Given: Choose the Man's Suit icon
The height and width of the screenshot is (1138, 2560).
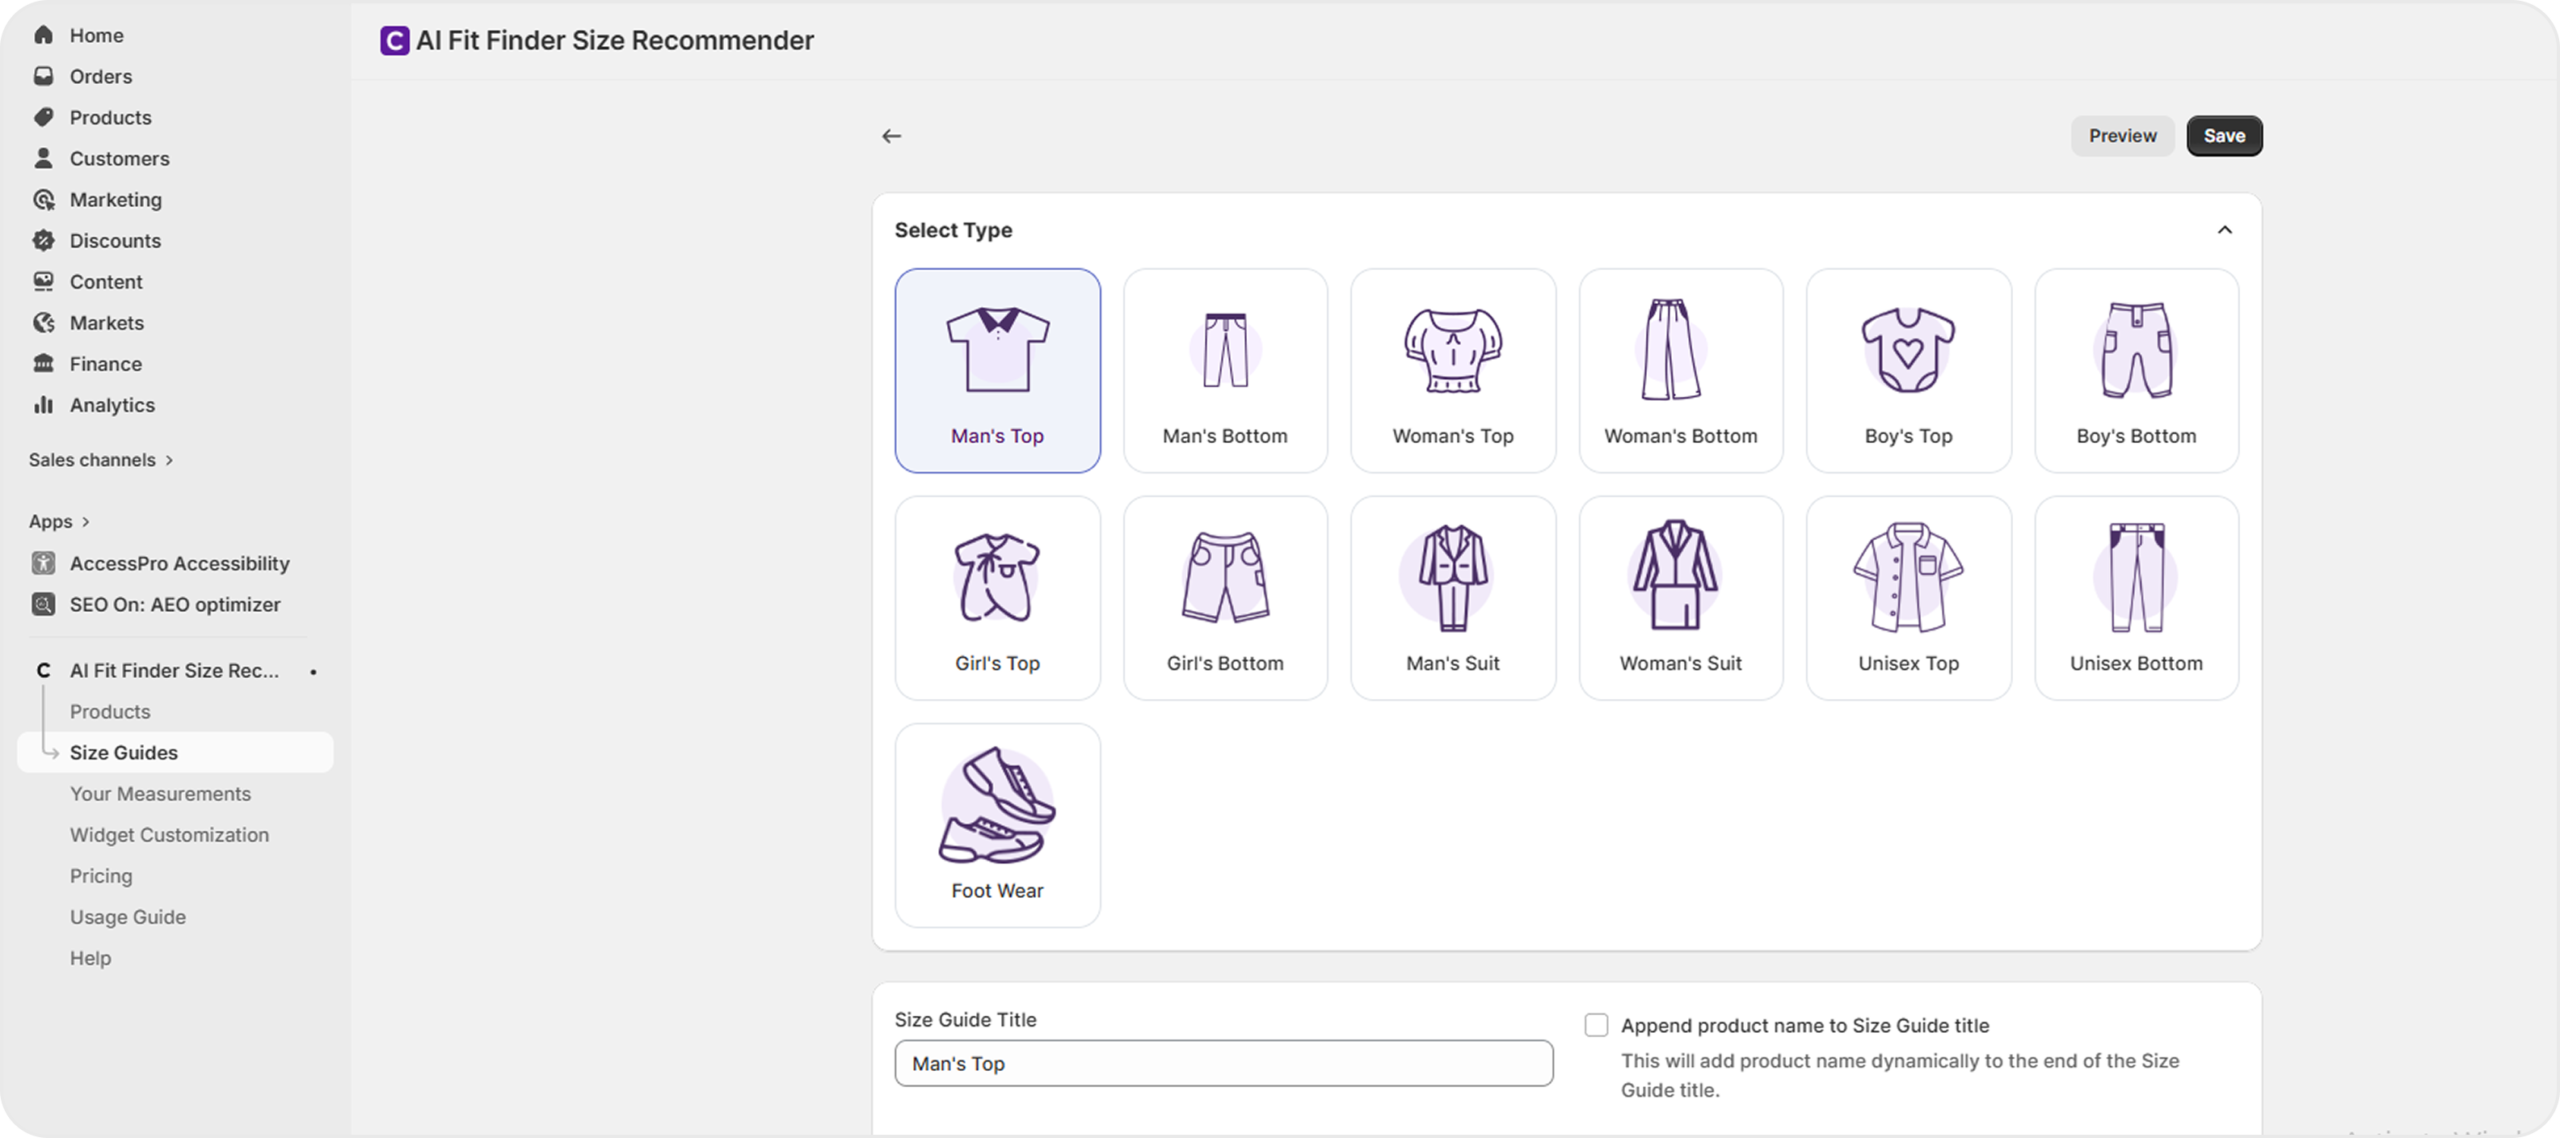Looking at the screenshot, I should coord(1453,578).
